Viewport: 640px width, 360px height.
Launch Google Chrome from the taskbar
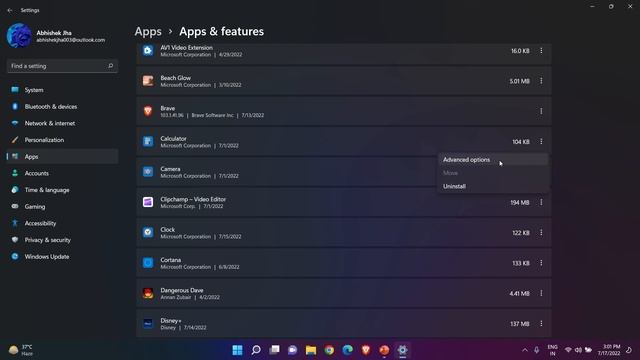point(329,350)
